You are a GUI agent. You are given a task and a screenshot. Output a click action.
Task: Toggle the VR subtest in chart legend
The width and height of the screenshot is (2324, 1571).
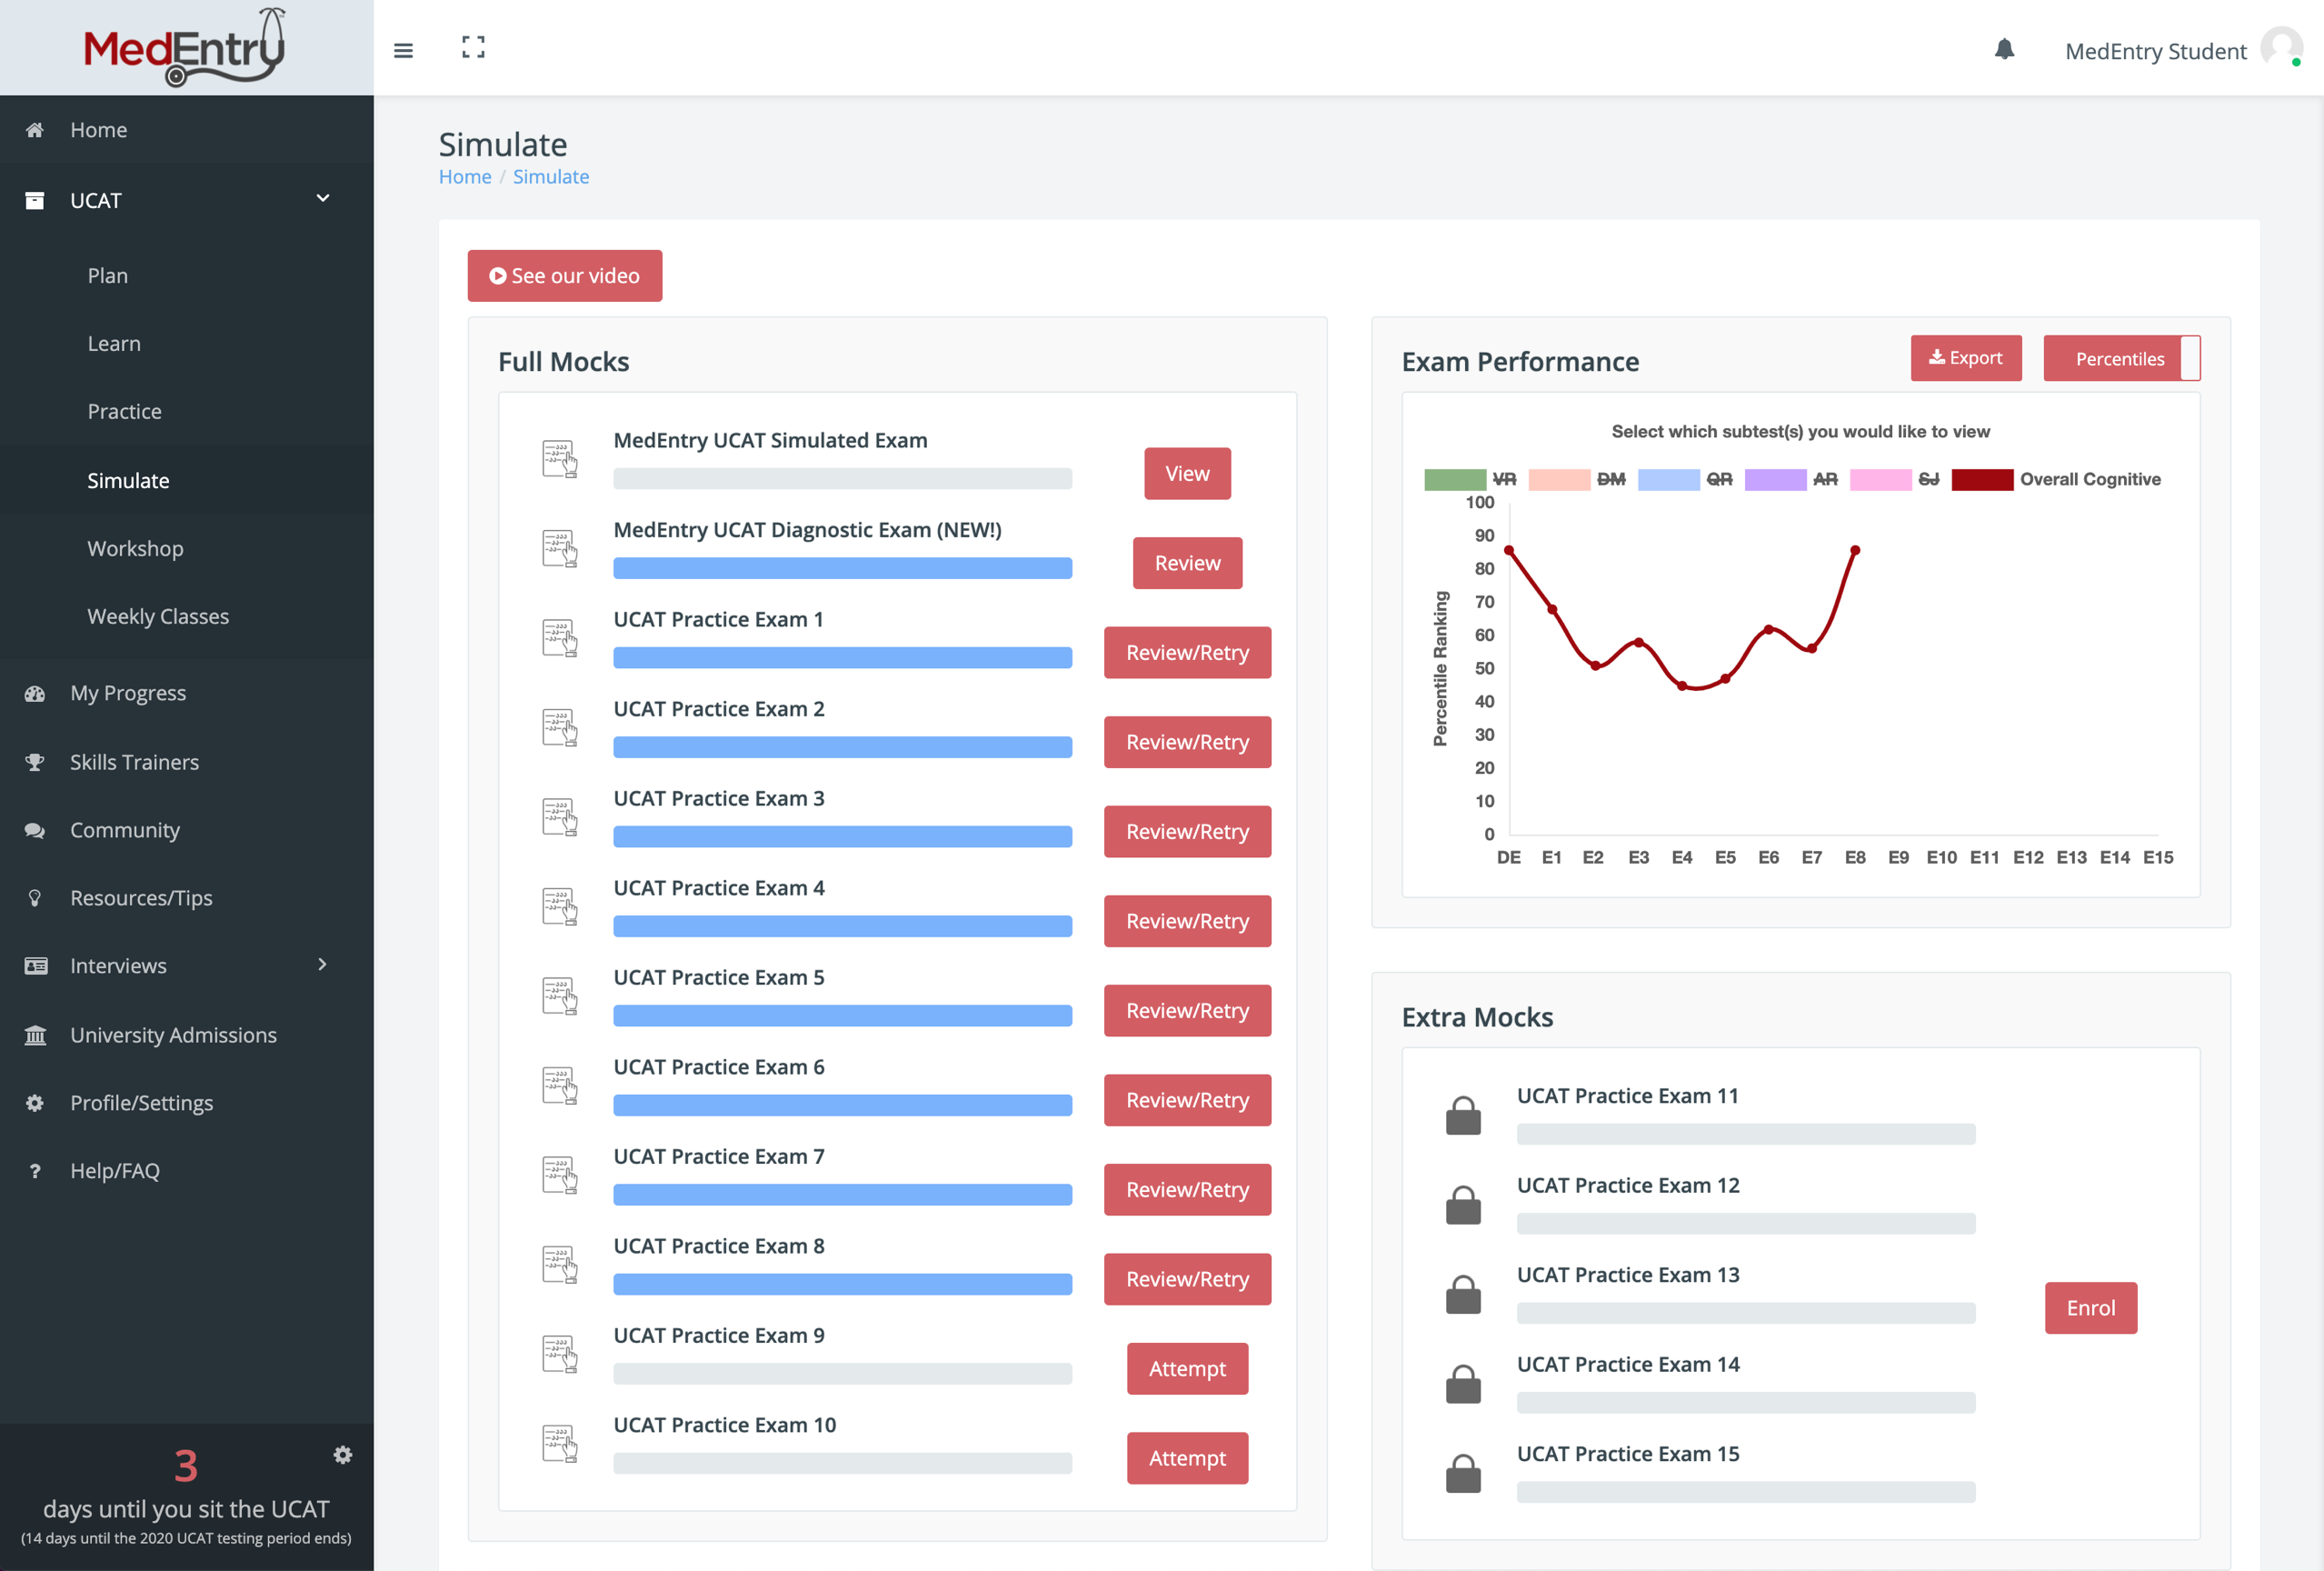coord(1470,479)
